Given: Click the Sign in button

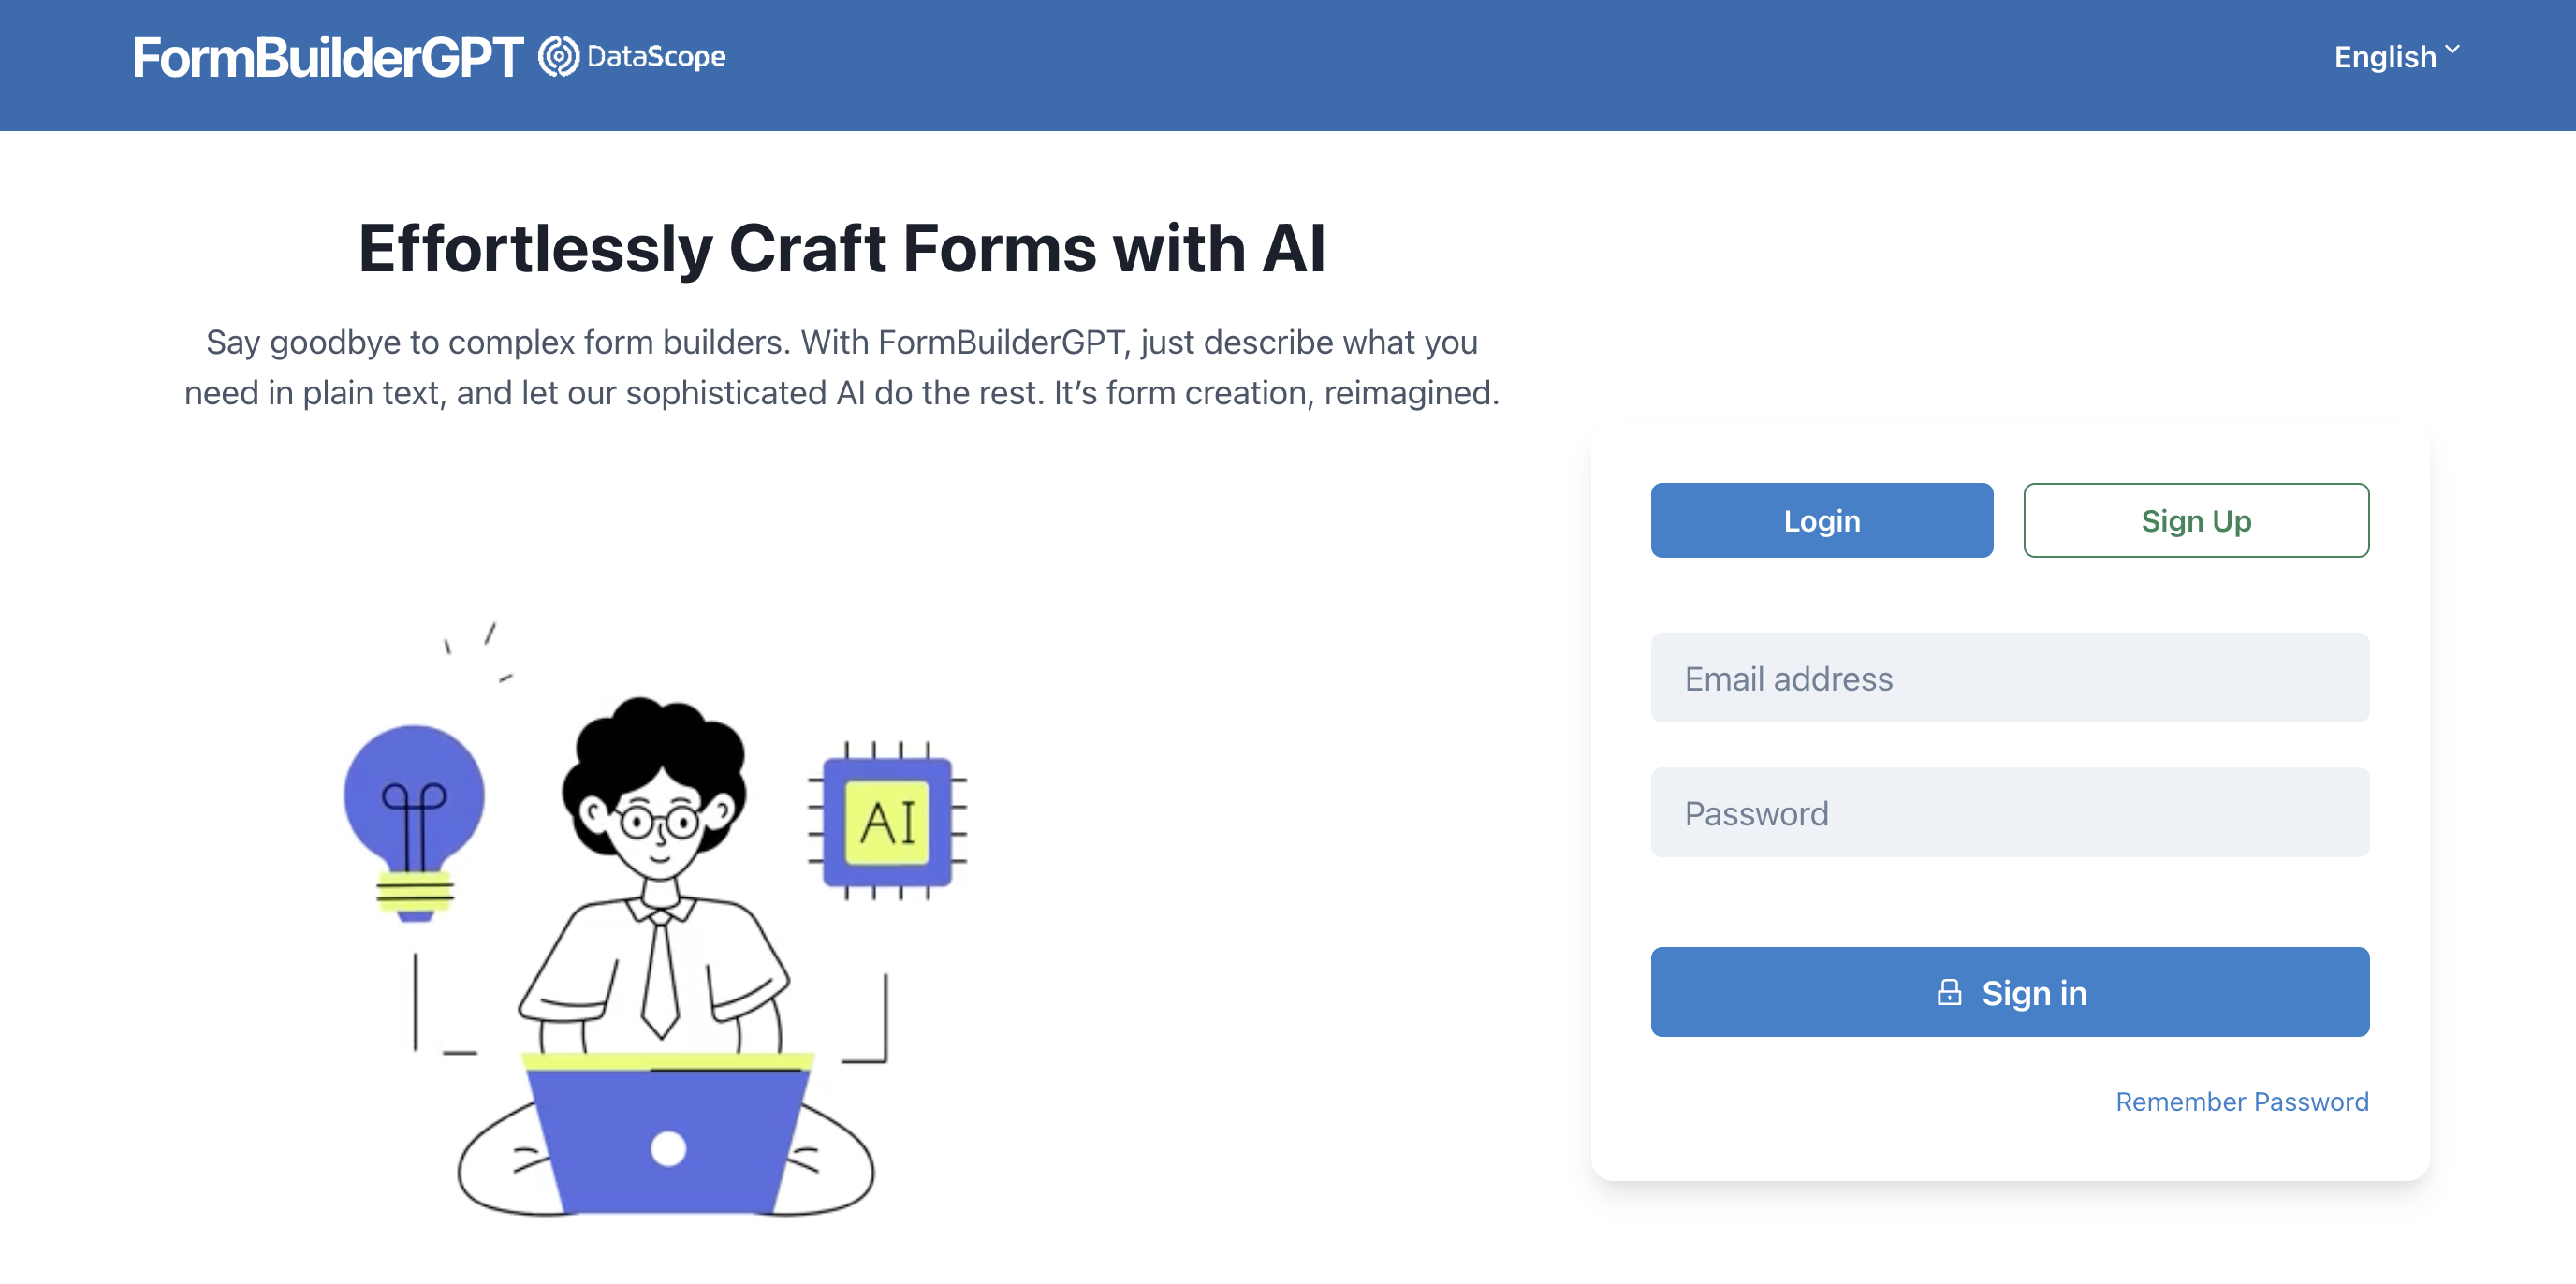Looking at the screenshot, I should tap(2009, 992).
